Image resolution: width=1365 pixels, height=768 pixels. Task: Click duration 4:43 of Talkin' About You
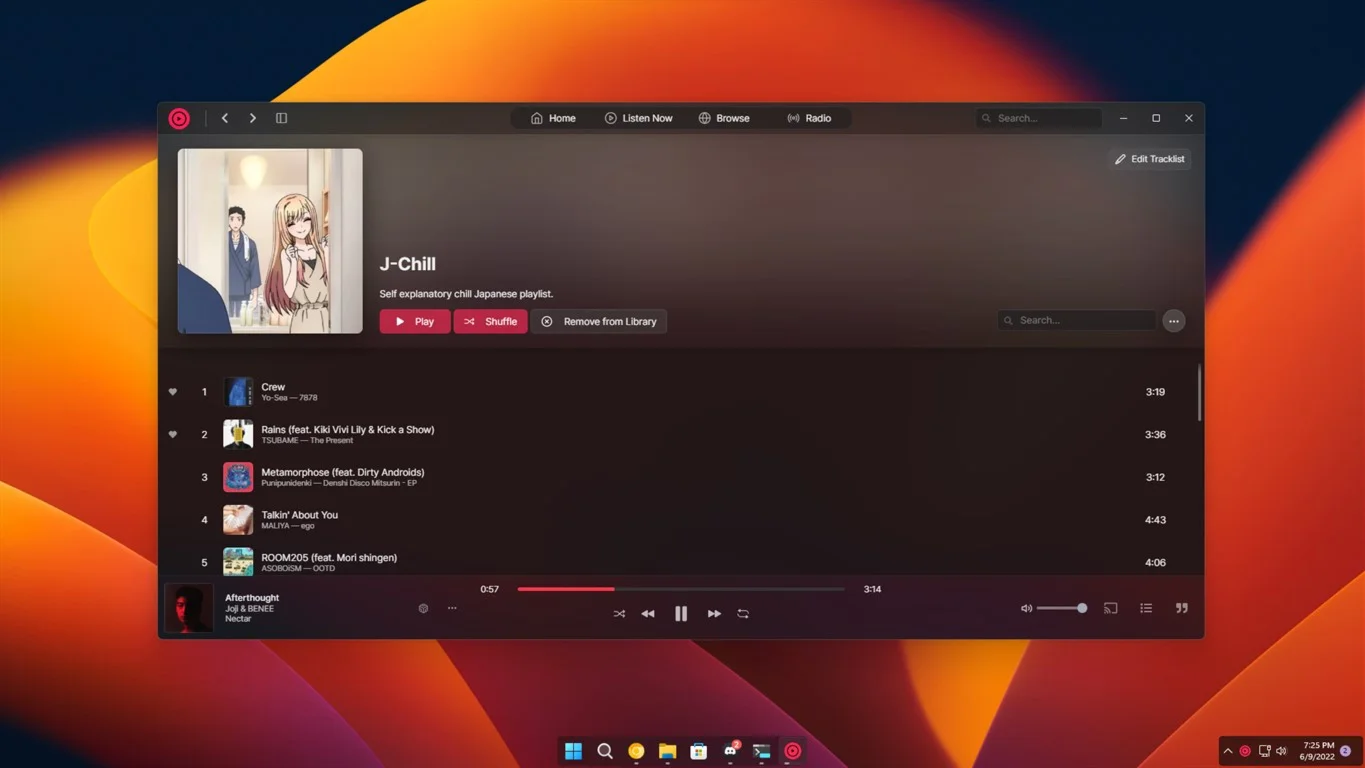[1155, 520]
